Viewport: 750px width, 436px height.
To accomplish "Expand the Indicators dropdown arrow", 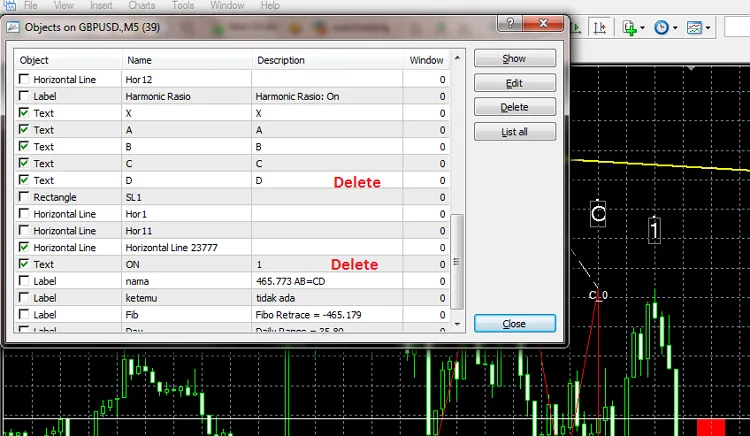I will point(643,28).
